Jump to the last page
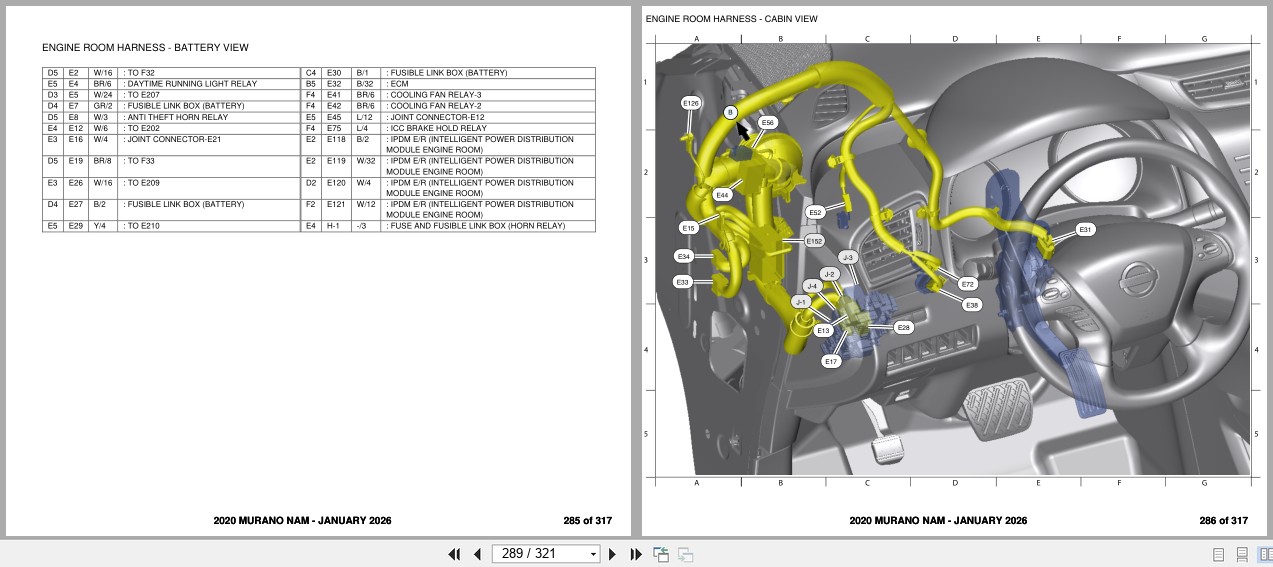The height and width of the screenshot is (567, 1273). point(635,554)
